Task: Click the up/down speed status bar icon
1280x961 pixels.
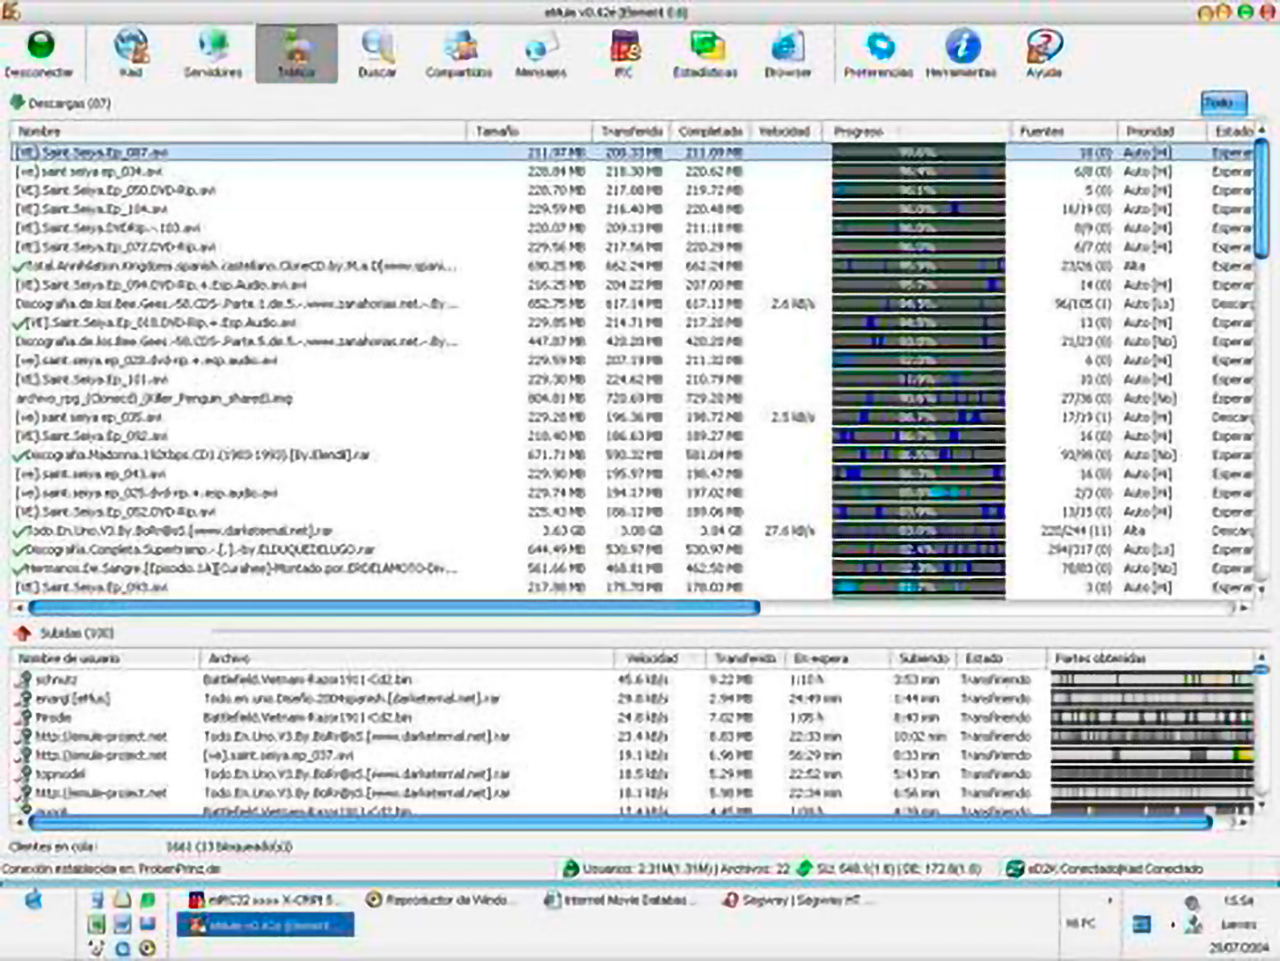Action: (804, 869)
